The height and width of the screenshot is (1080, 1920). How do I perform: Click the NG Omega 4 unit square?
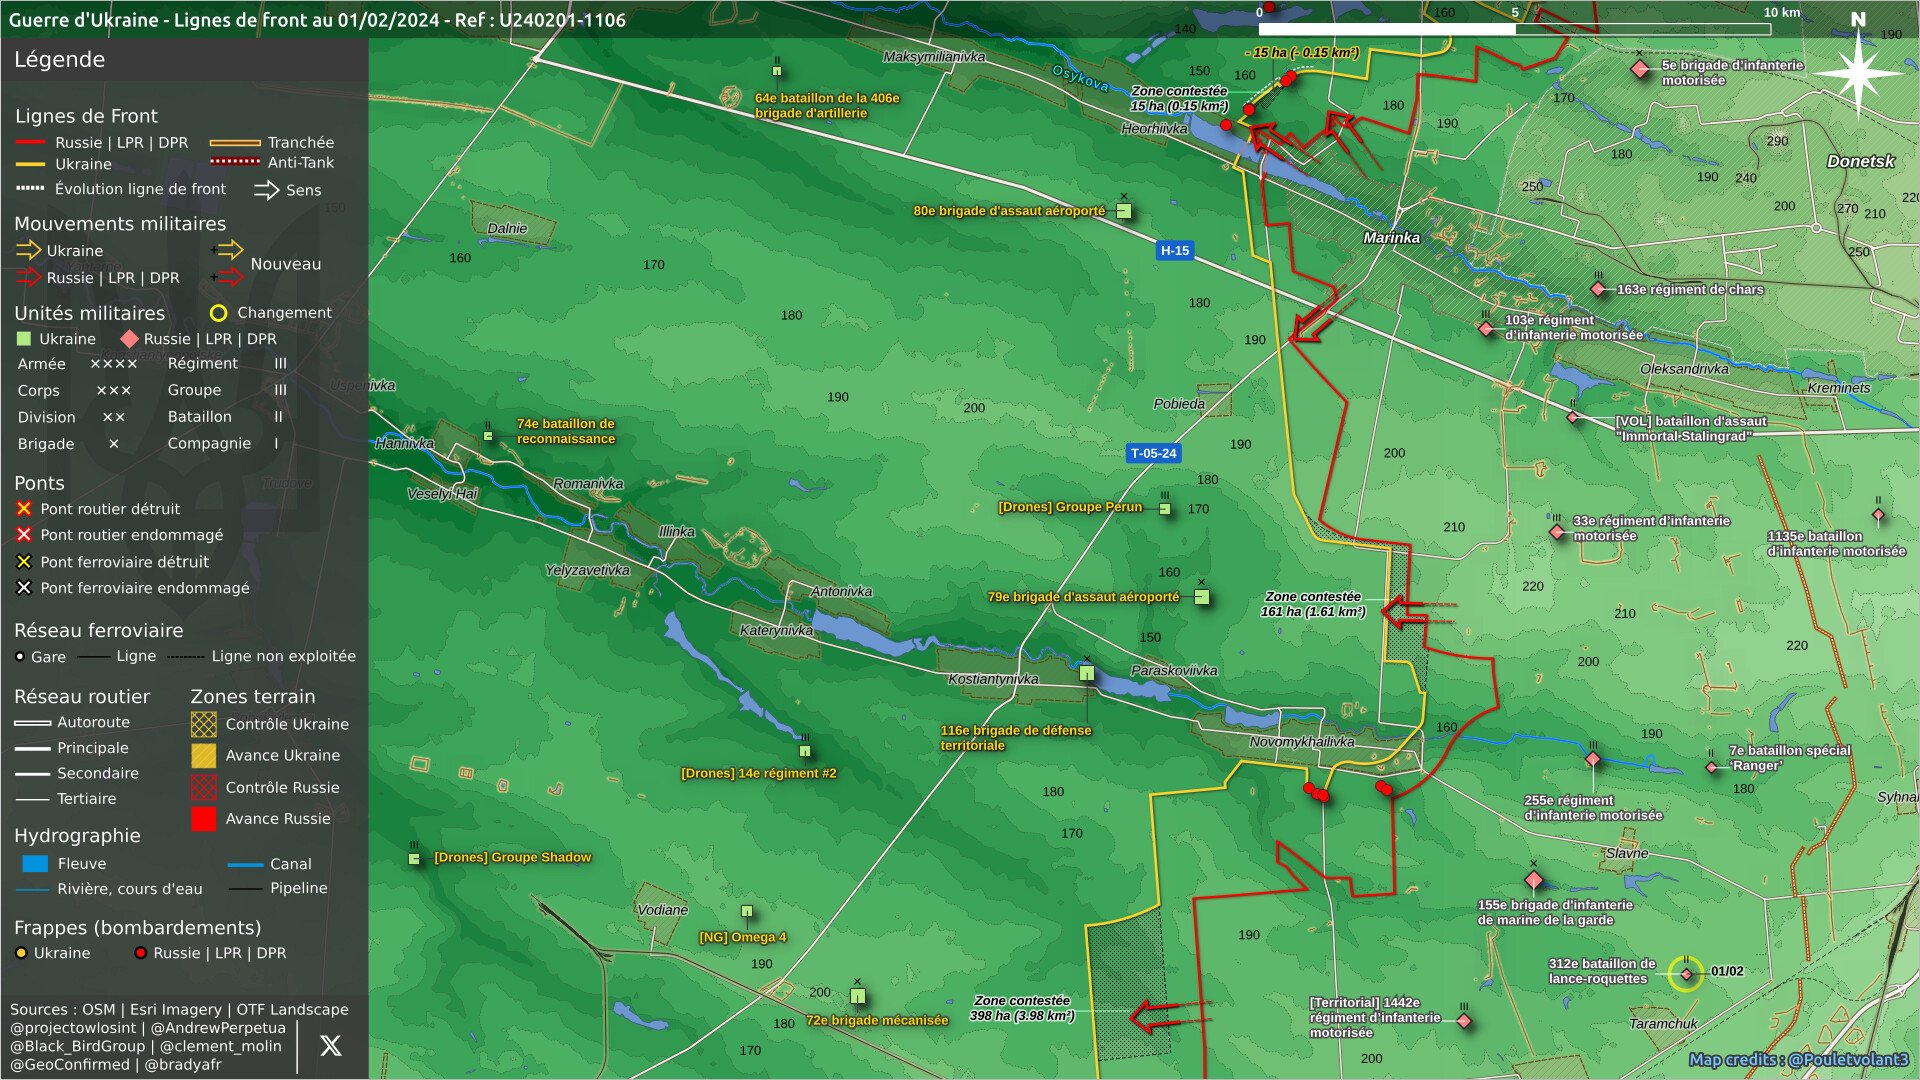pos(746,911)
